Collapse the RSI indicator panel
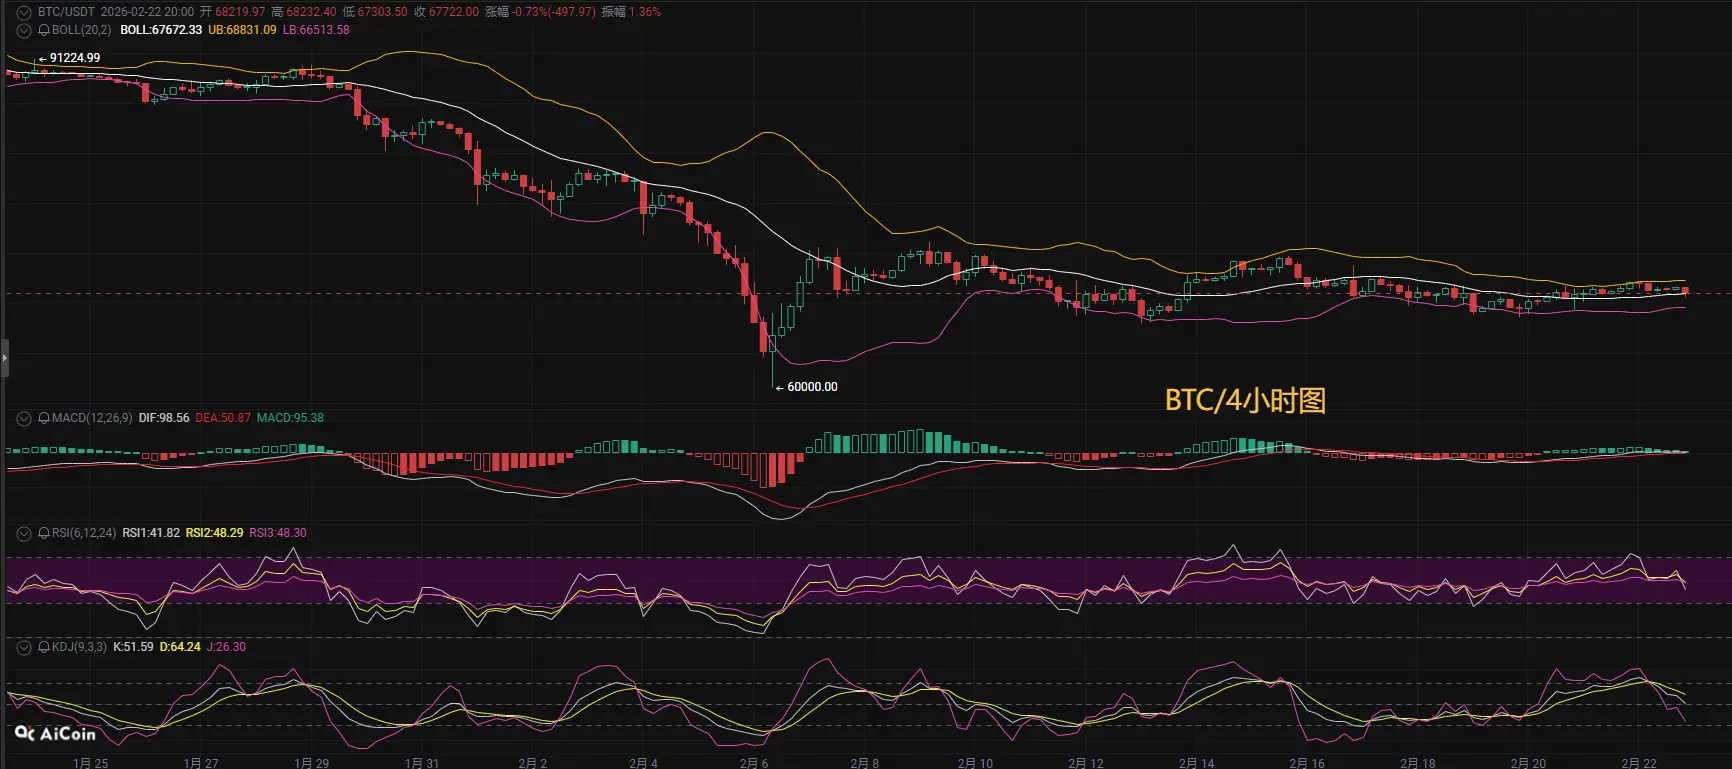Viewport: 1732px width, 769px height. click(24, 533)
